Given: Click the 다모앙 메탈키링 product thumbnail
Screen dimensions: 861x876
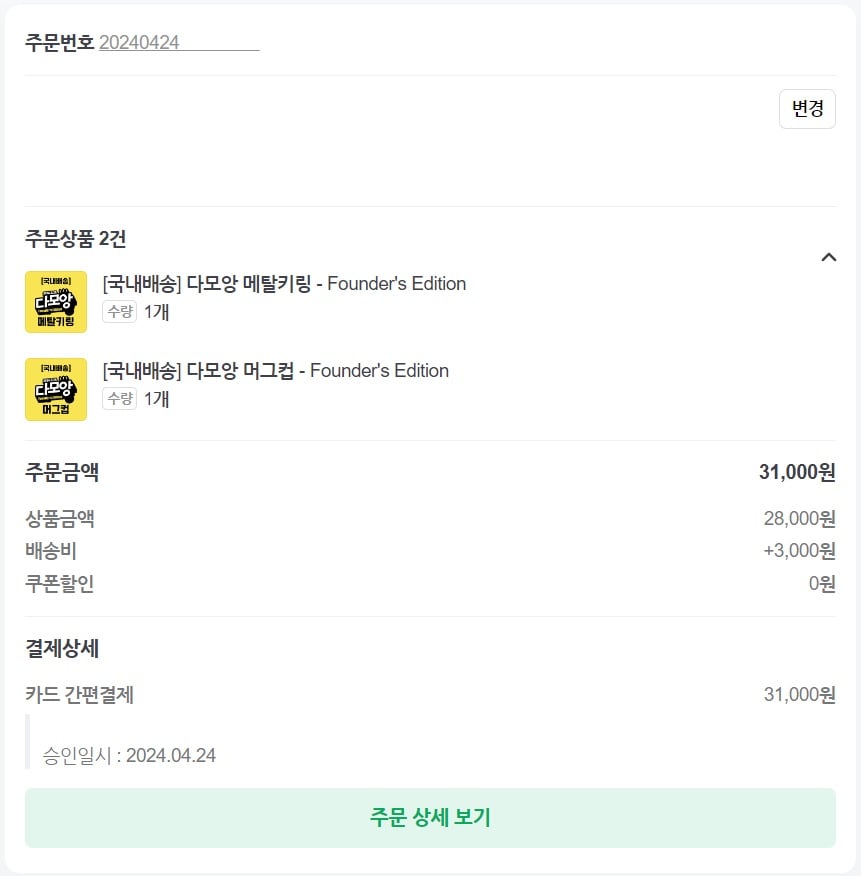Looking at the screenshot, I should tap(56, 302).
